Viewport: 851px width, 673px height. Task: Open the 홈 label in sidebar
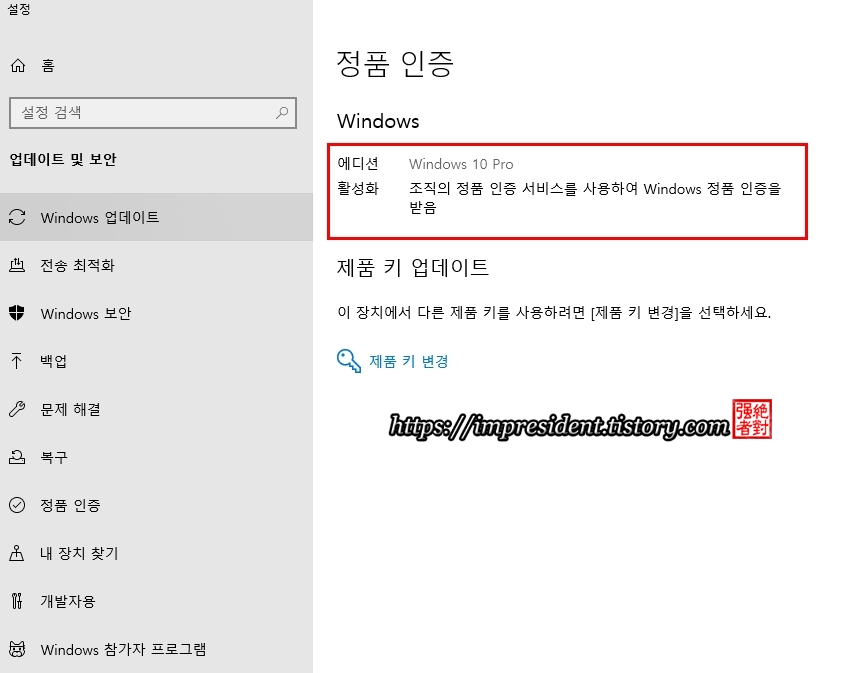coord(48,66)
